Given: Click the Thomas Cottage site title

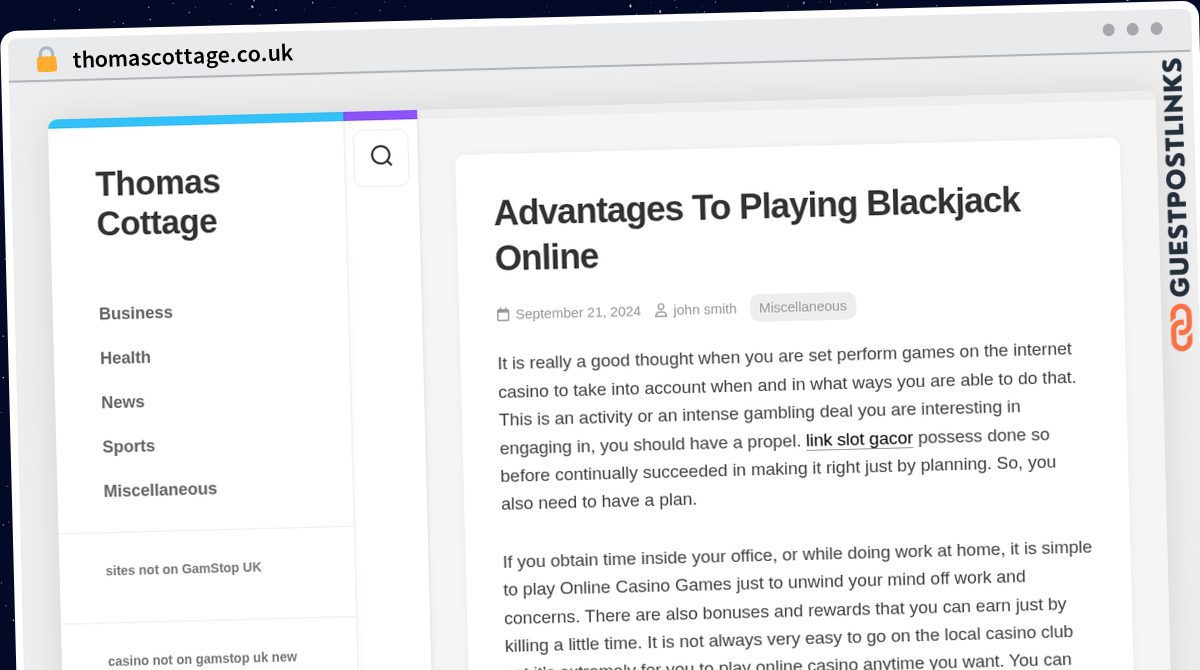Looking at the screenshot, I should coord(157,202).
